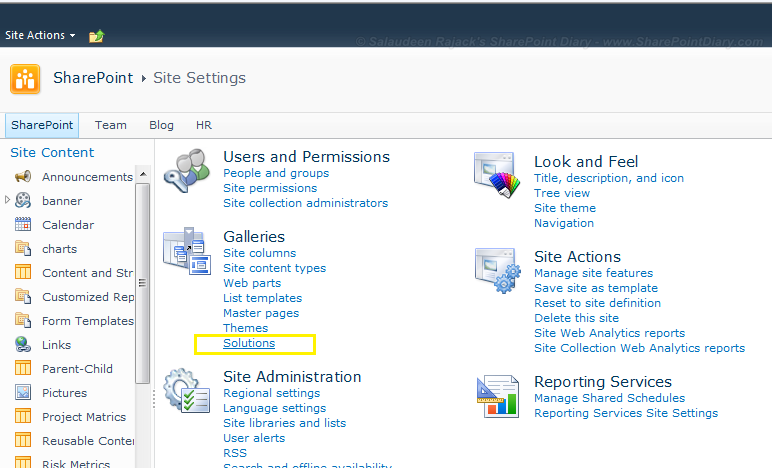The width and height of the screenshot is (772, 468).
Task: Click Save site as template
Action: (596, 288)
